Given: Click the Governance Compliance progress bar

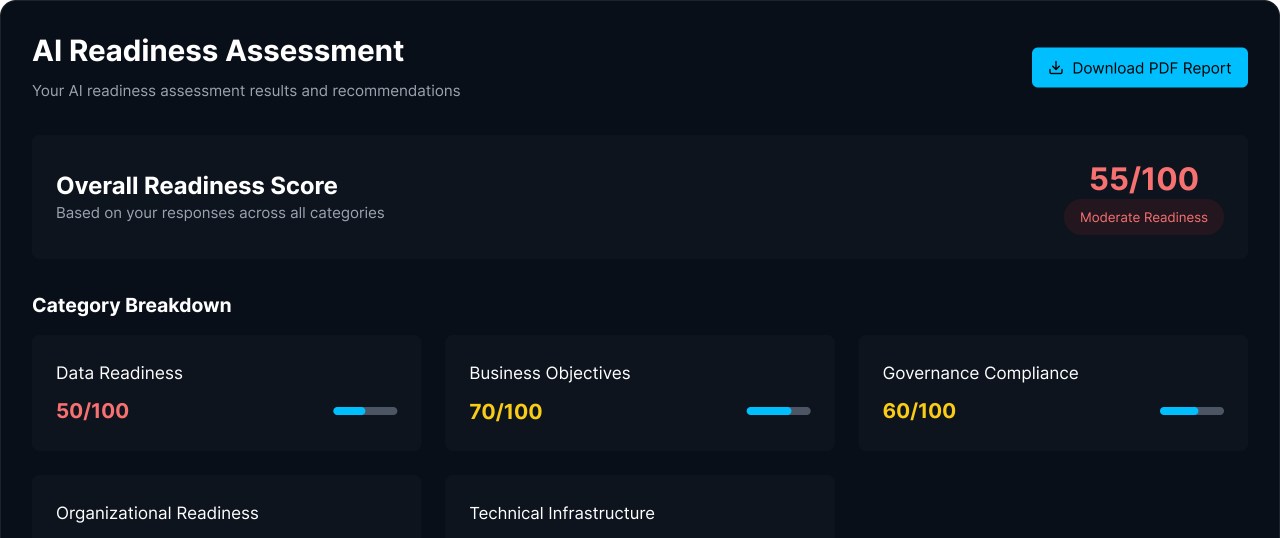Looking at the screenshot, I should [1192, 411].
